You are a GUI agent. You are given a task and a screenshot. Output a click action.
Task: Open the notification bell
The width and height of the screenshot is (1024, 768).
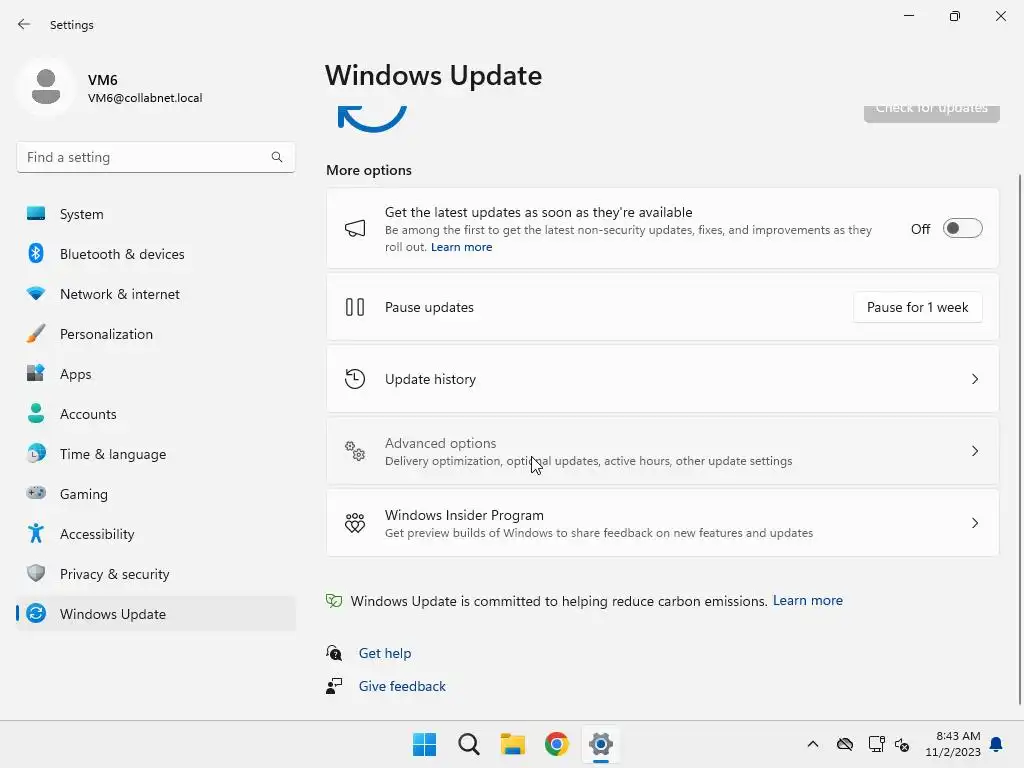click(x=997, y=744)
